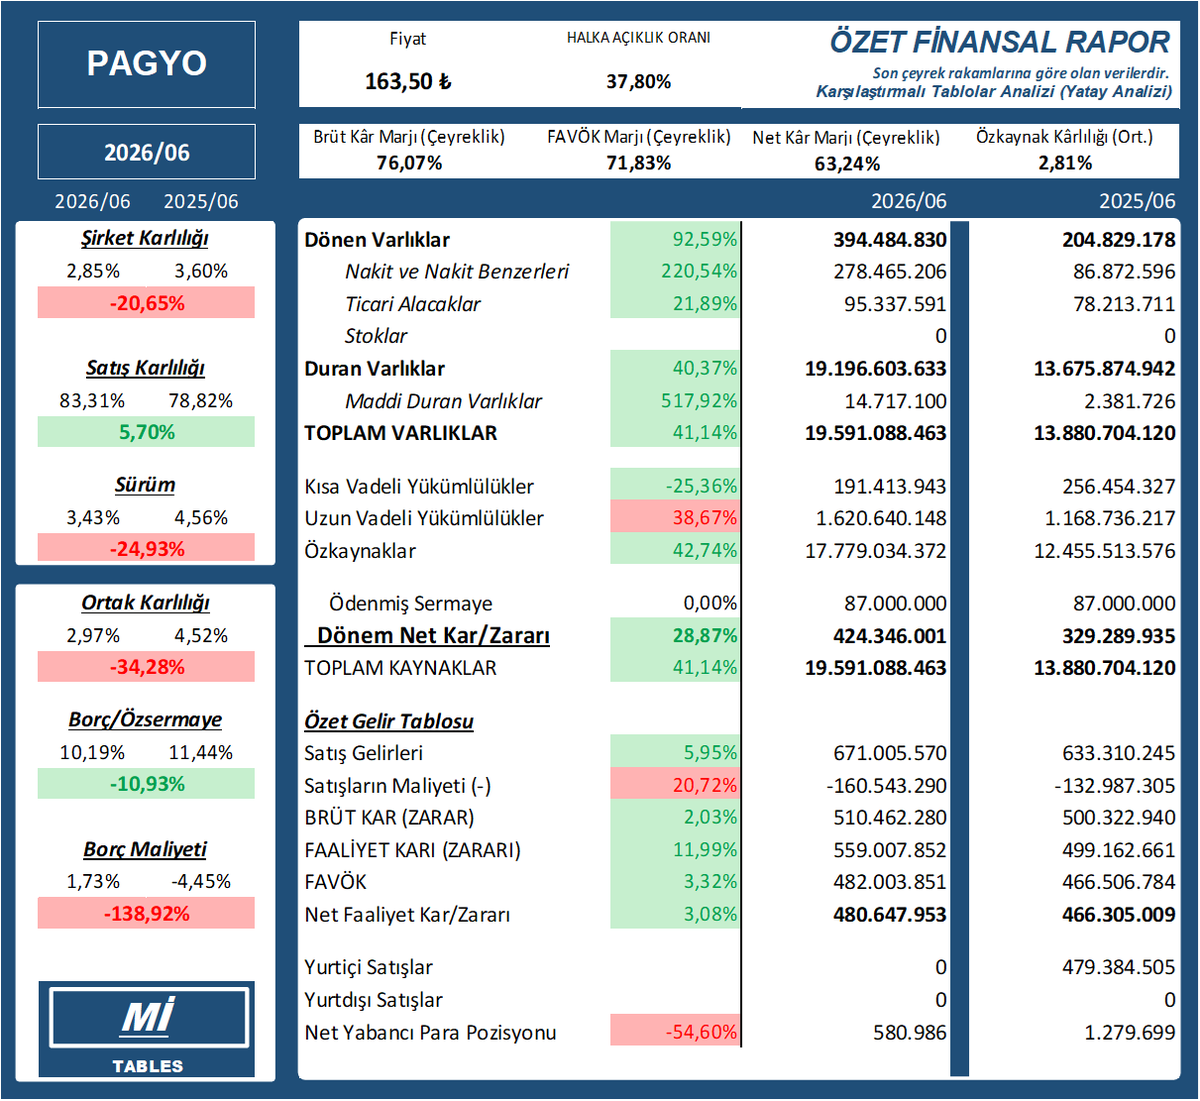
Task: Select the 28,87% change cell
Action: coord(675,635)
